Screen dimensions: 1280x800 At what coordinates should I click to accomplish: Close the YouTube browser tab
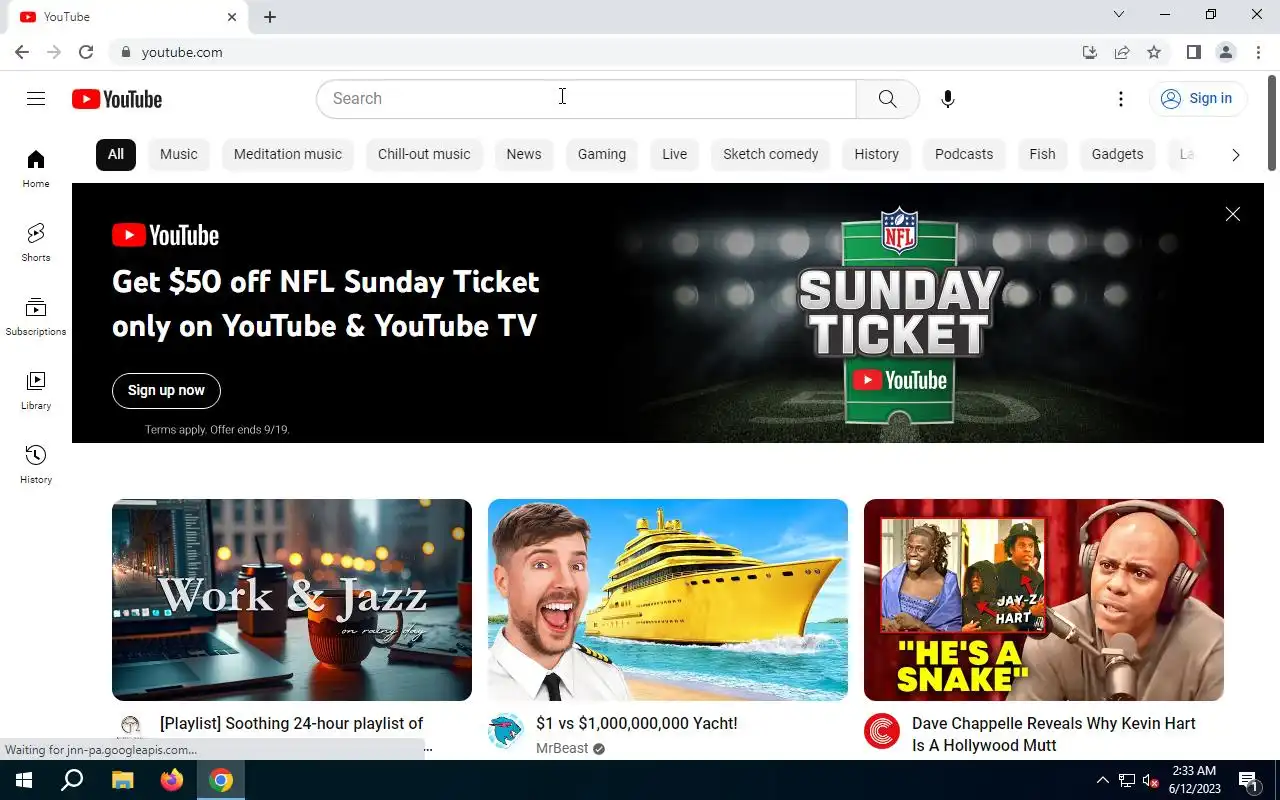pyautogui.click(x=232, y=17)
